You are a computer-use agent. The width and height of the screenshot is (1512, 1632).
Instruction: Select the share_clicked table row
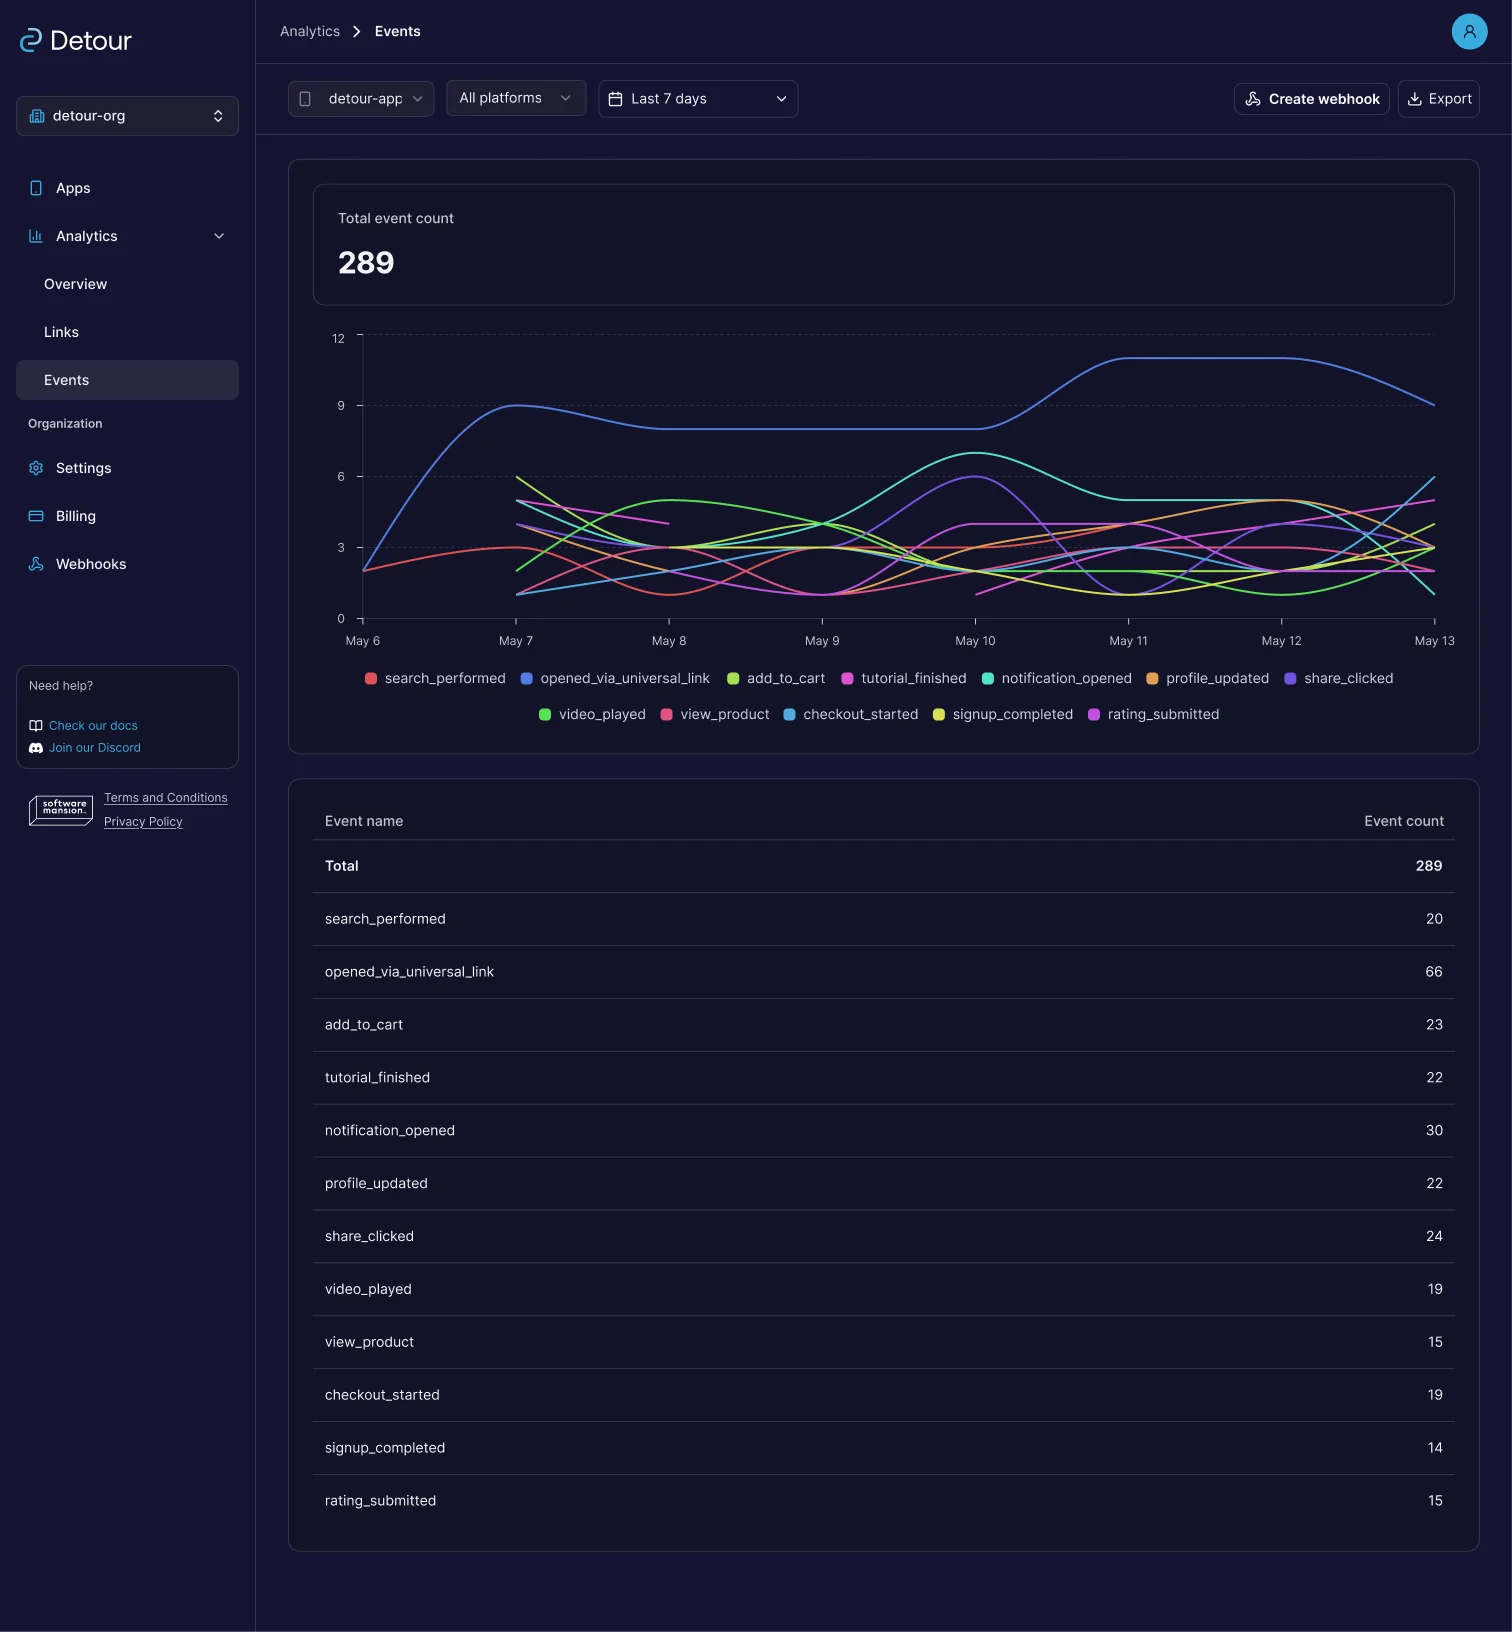click(884, 1237)
